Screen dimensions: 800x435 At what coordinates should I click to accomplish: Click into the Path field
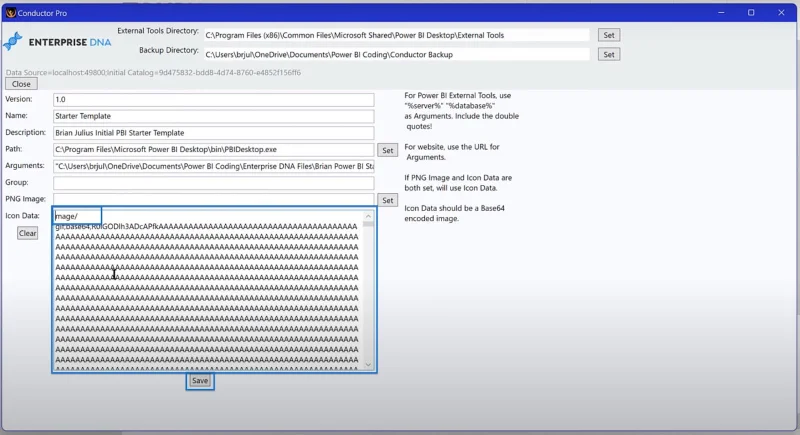coord(213,149)
